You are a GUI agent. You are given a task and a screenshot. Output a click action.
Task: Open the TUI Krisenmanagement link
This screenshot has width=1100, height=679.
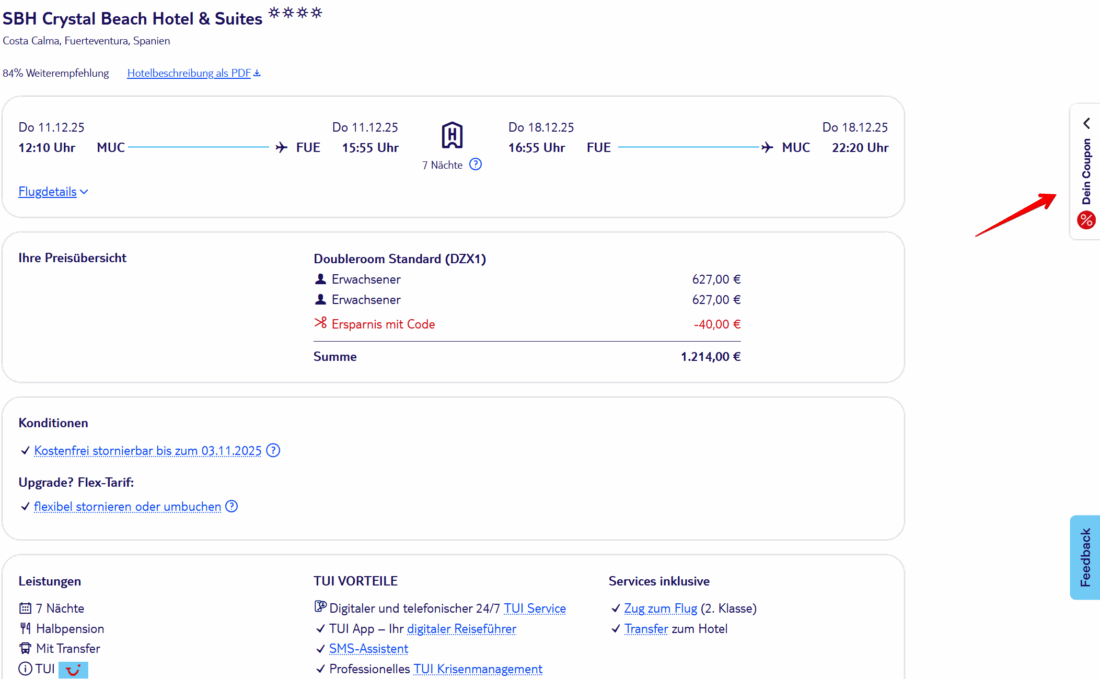[477, 669]
